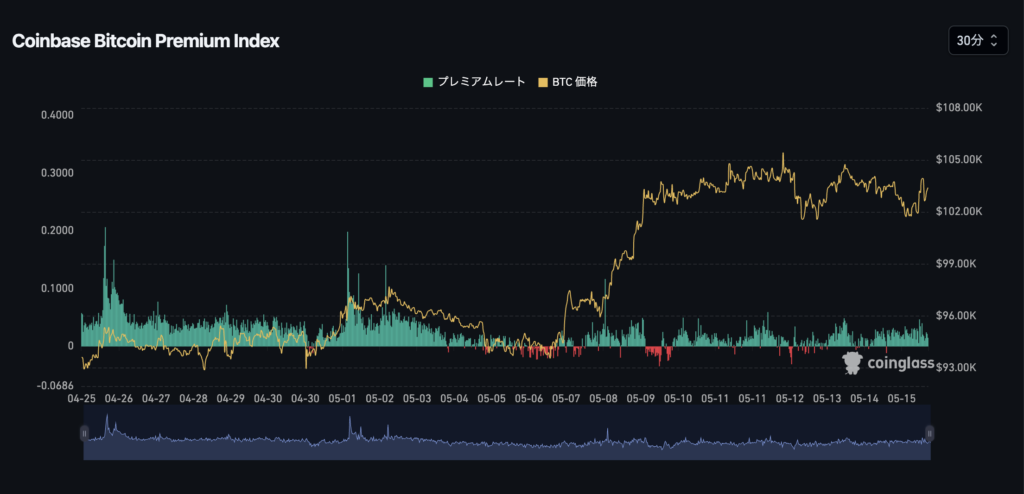Click the 0.4000 left axis value
Image resolution: width=1024 pixels, height=494 pixels.
coord(57,115)
